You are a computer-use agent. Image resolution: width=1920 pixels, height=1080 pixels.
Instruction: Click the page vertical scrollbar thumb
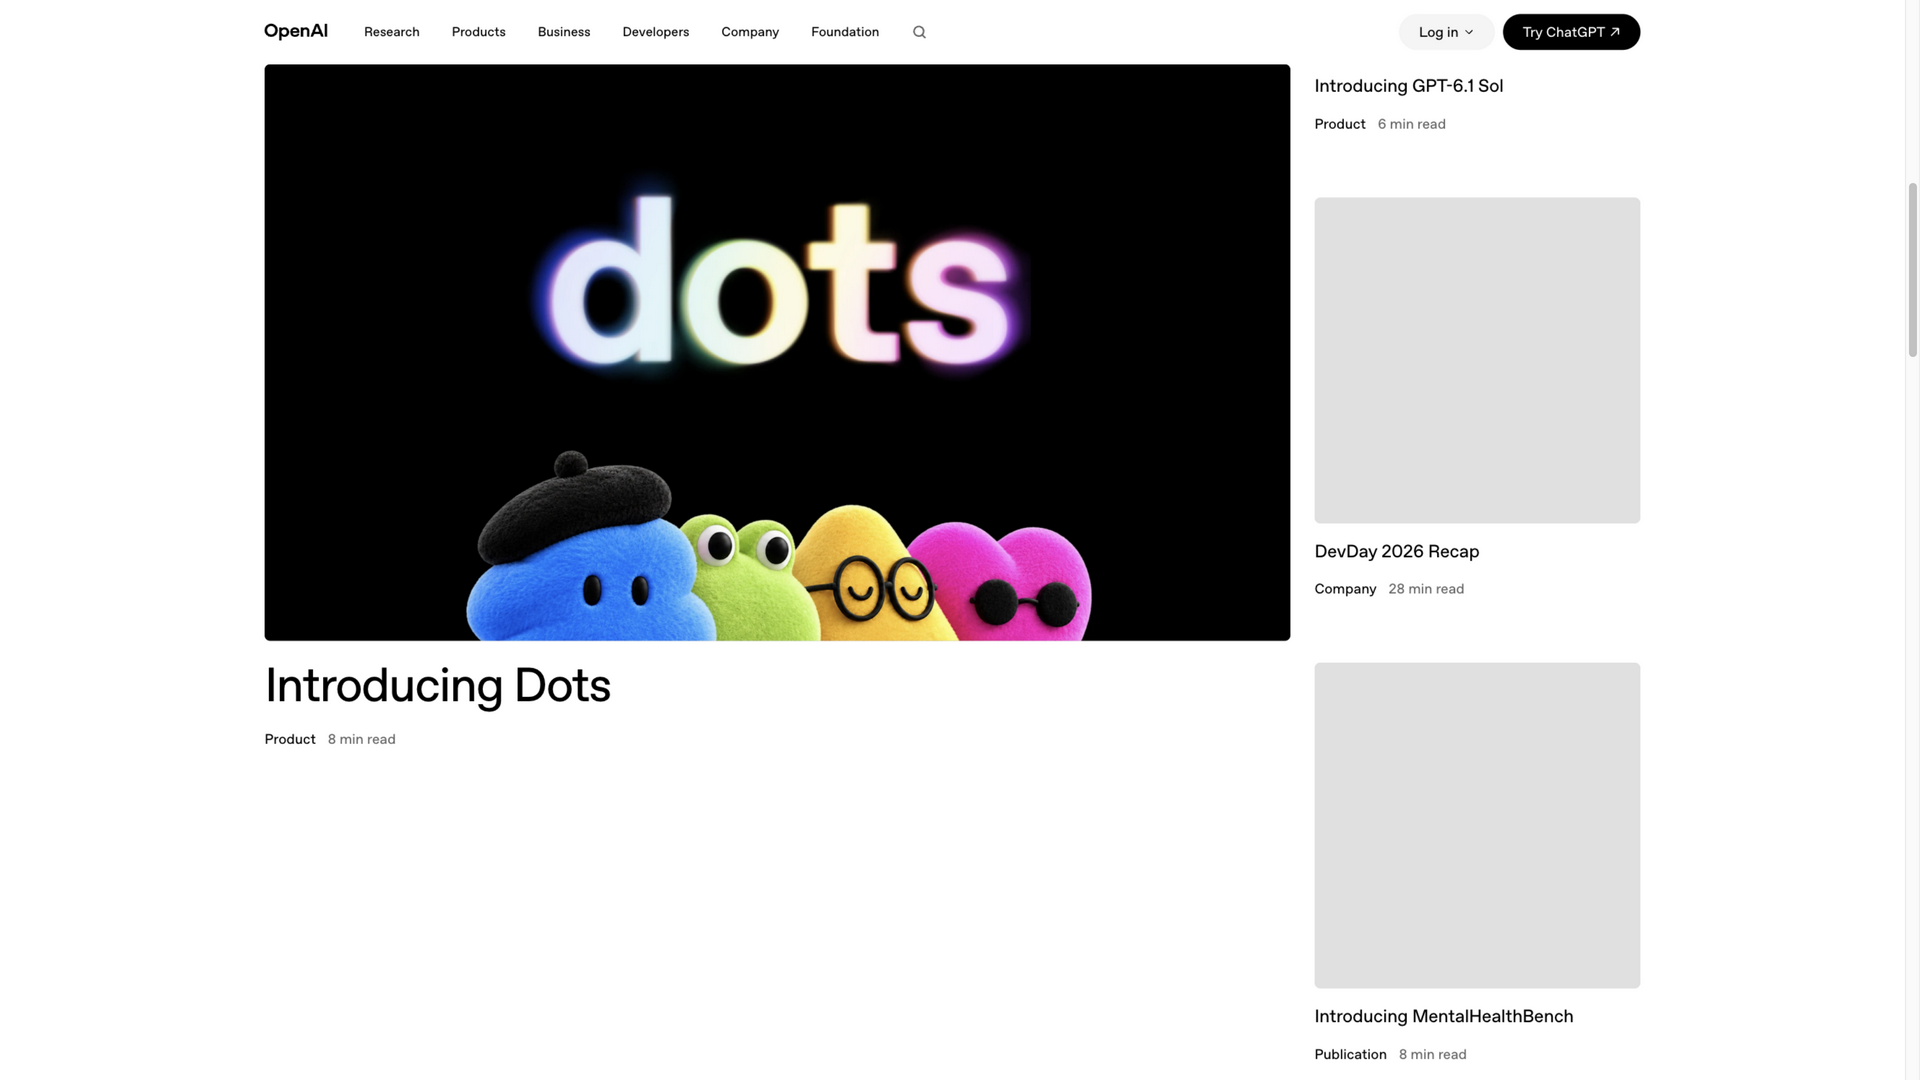pos(1912,270)
